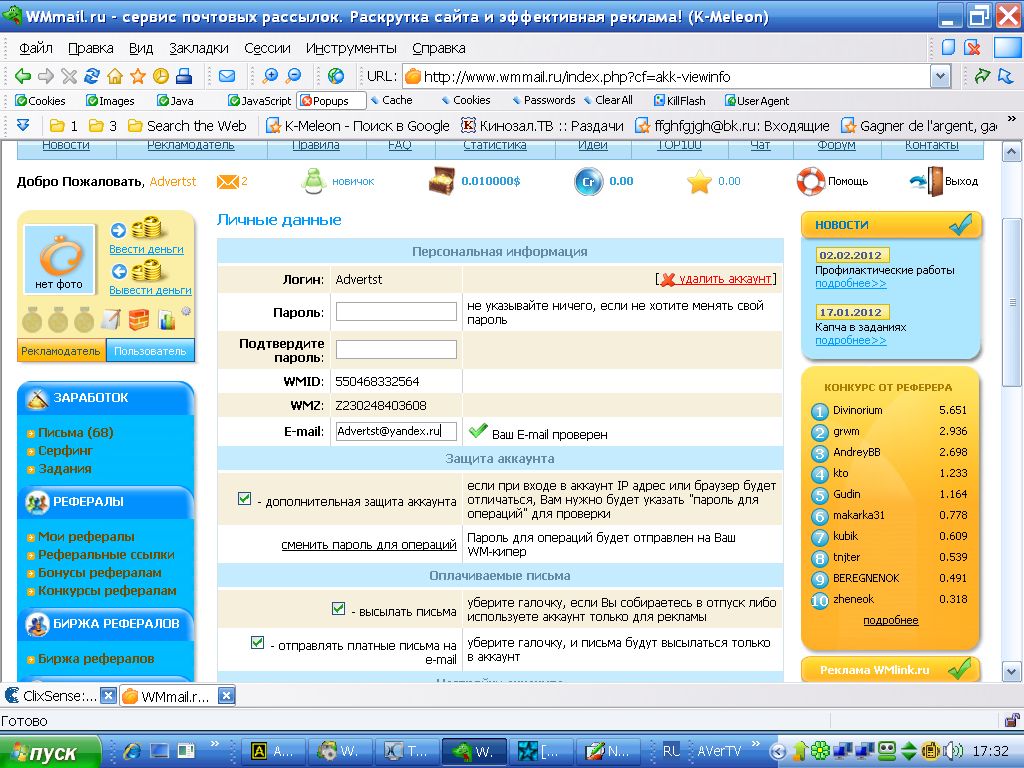Go to the home page icon

coord(115,76)
